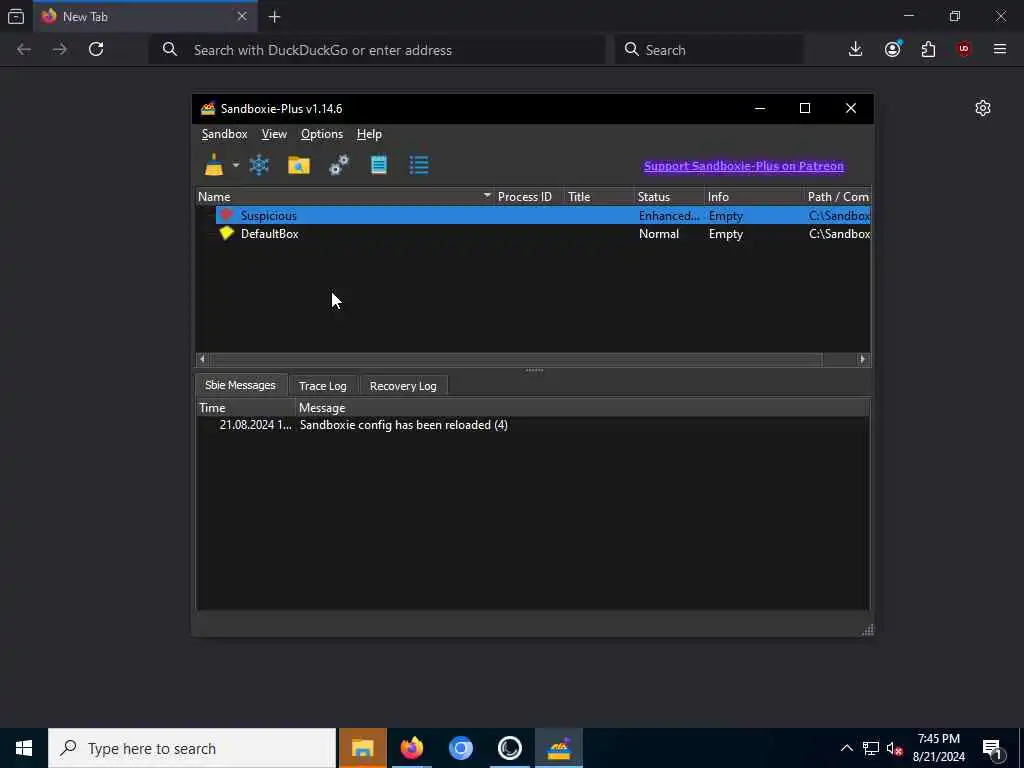The height and width of the screenshot is (768, 1024).
Task: Click the Sandboxie-Plus taskbar icon
Action: tap(559, 748)
